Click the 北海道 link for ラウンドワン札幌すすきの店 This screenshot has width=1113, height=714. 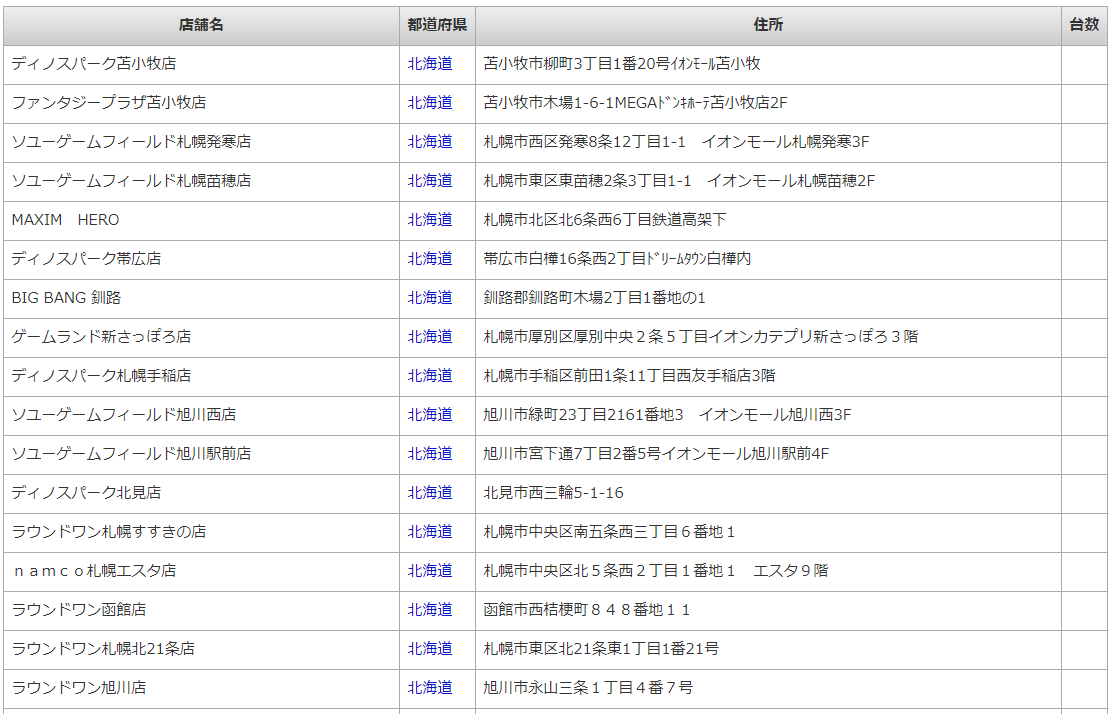pyautogui.click(x=429, y=532)
